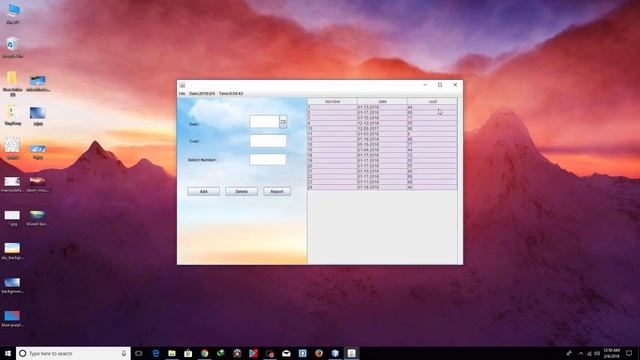The height and width of the screenshot is (360, 640).
Task: Open the Action Center notifications icon
Action: point(629,353)
